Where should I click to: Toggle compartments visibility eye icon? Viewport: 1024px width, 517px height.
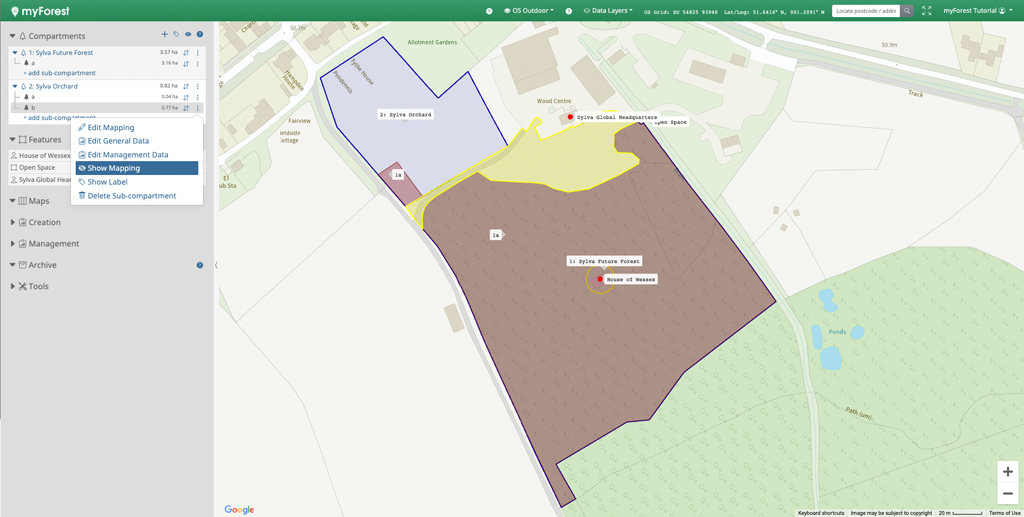188,35
